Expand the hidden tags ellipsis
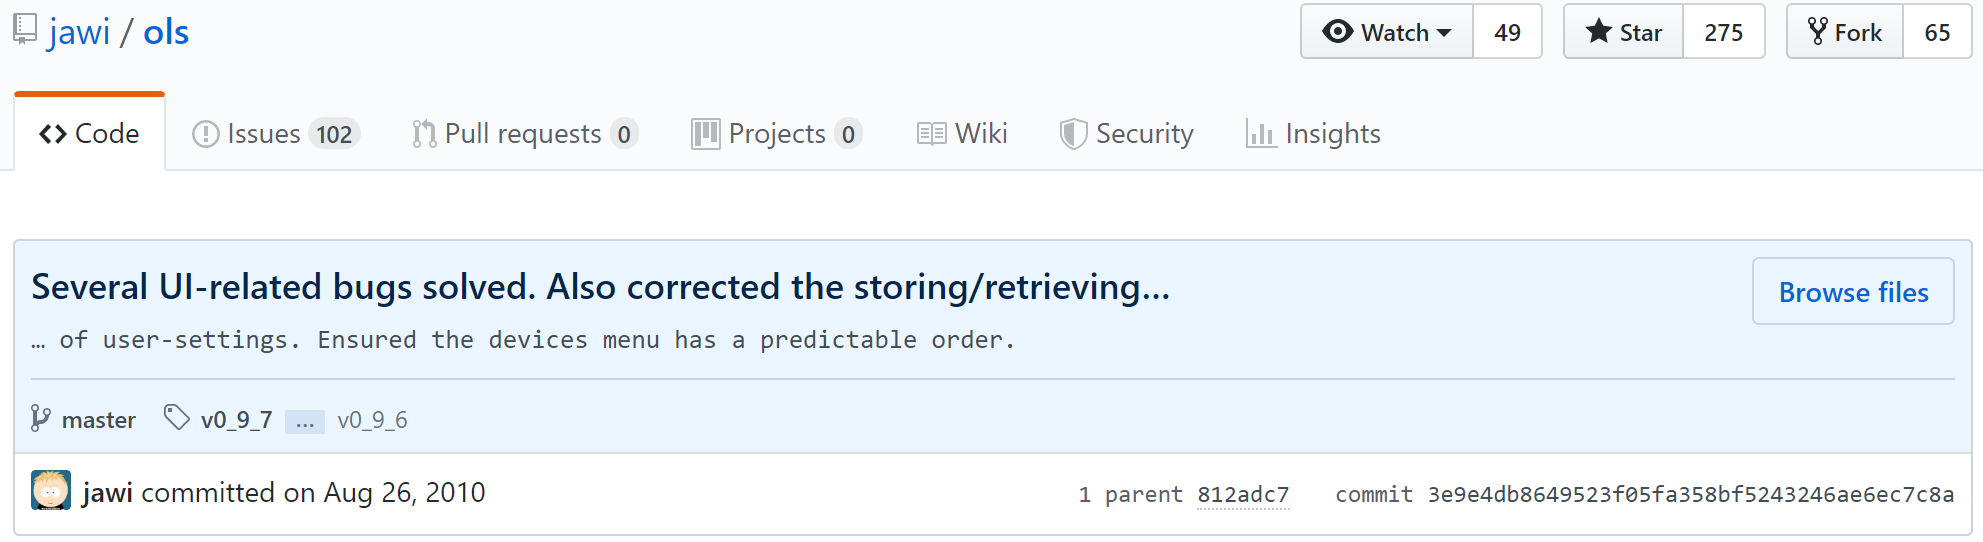This screenshot has width=1983, height=542. (x=305, y=421)
